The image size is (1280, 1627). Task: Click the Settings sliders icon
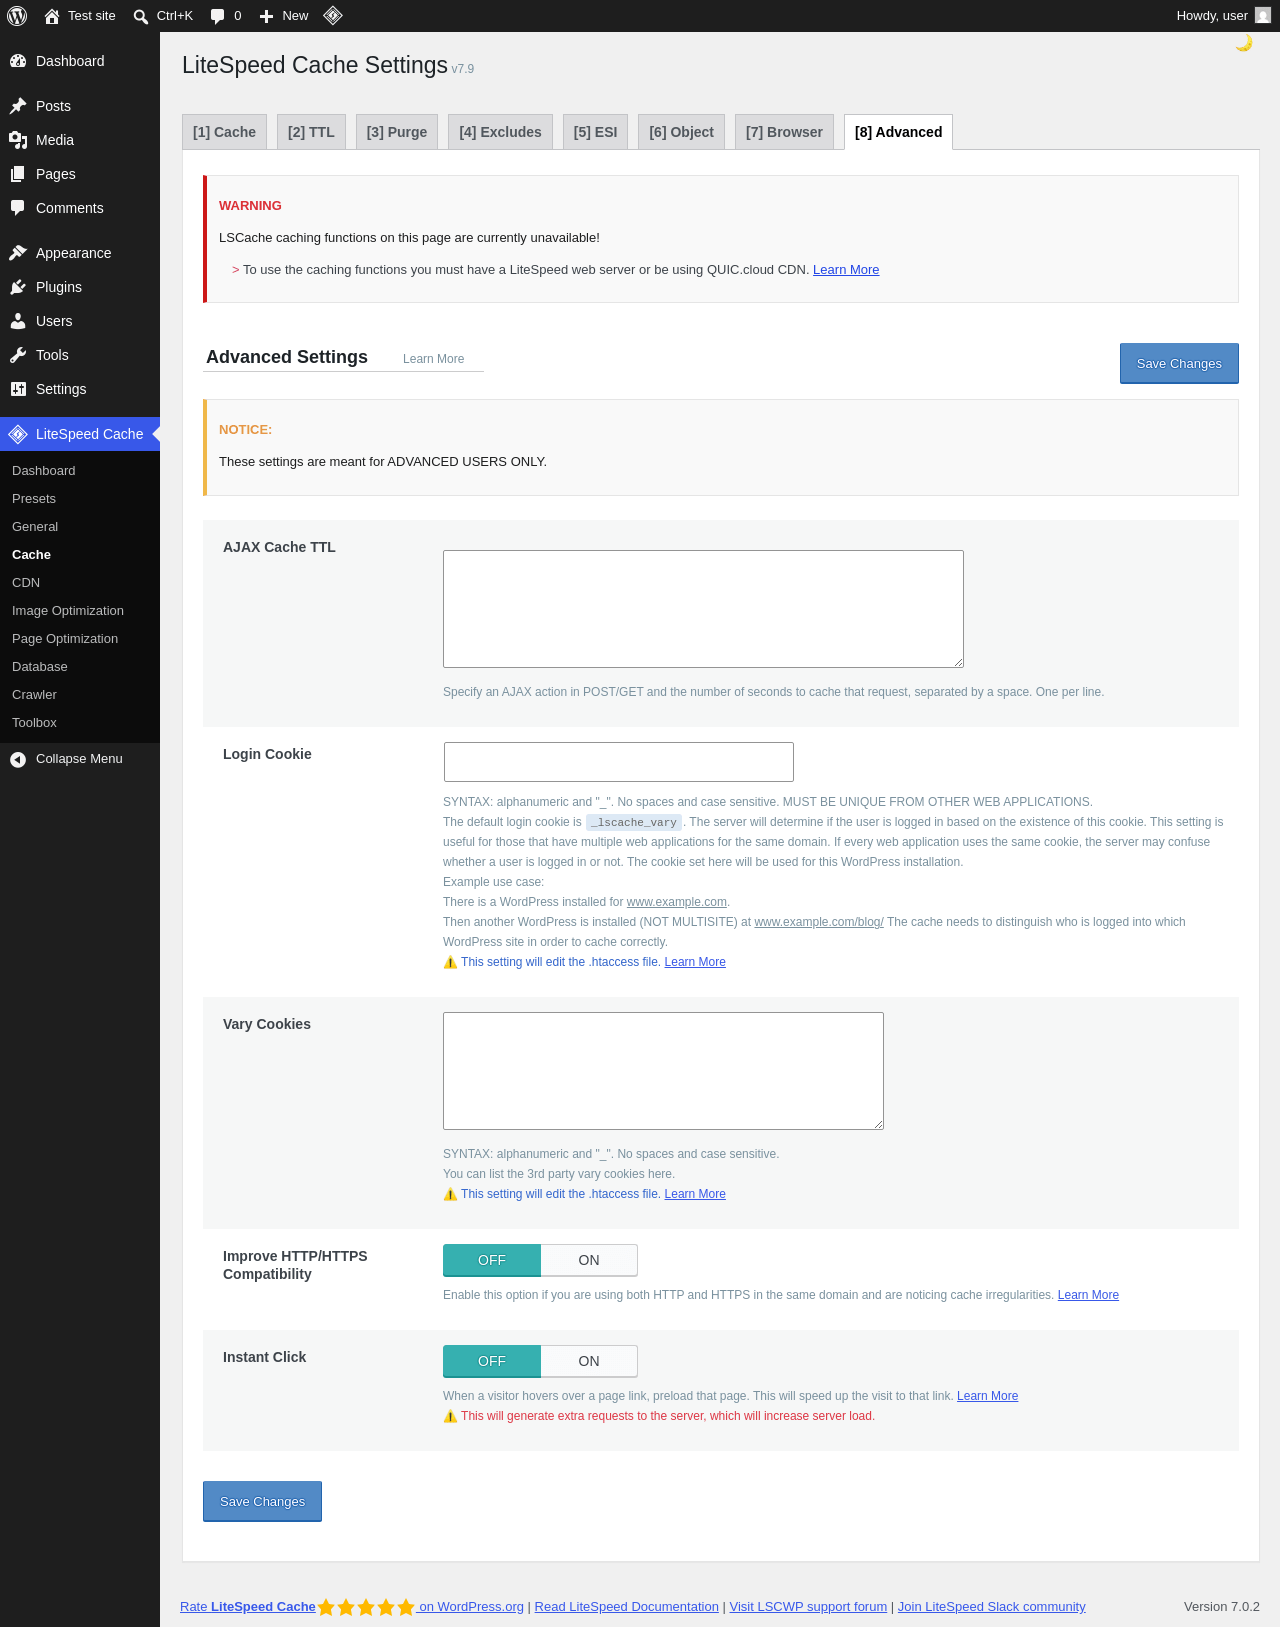(x=18, y=389)
